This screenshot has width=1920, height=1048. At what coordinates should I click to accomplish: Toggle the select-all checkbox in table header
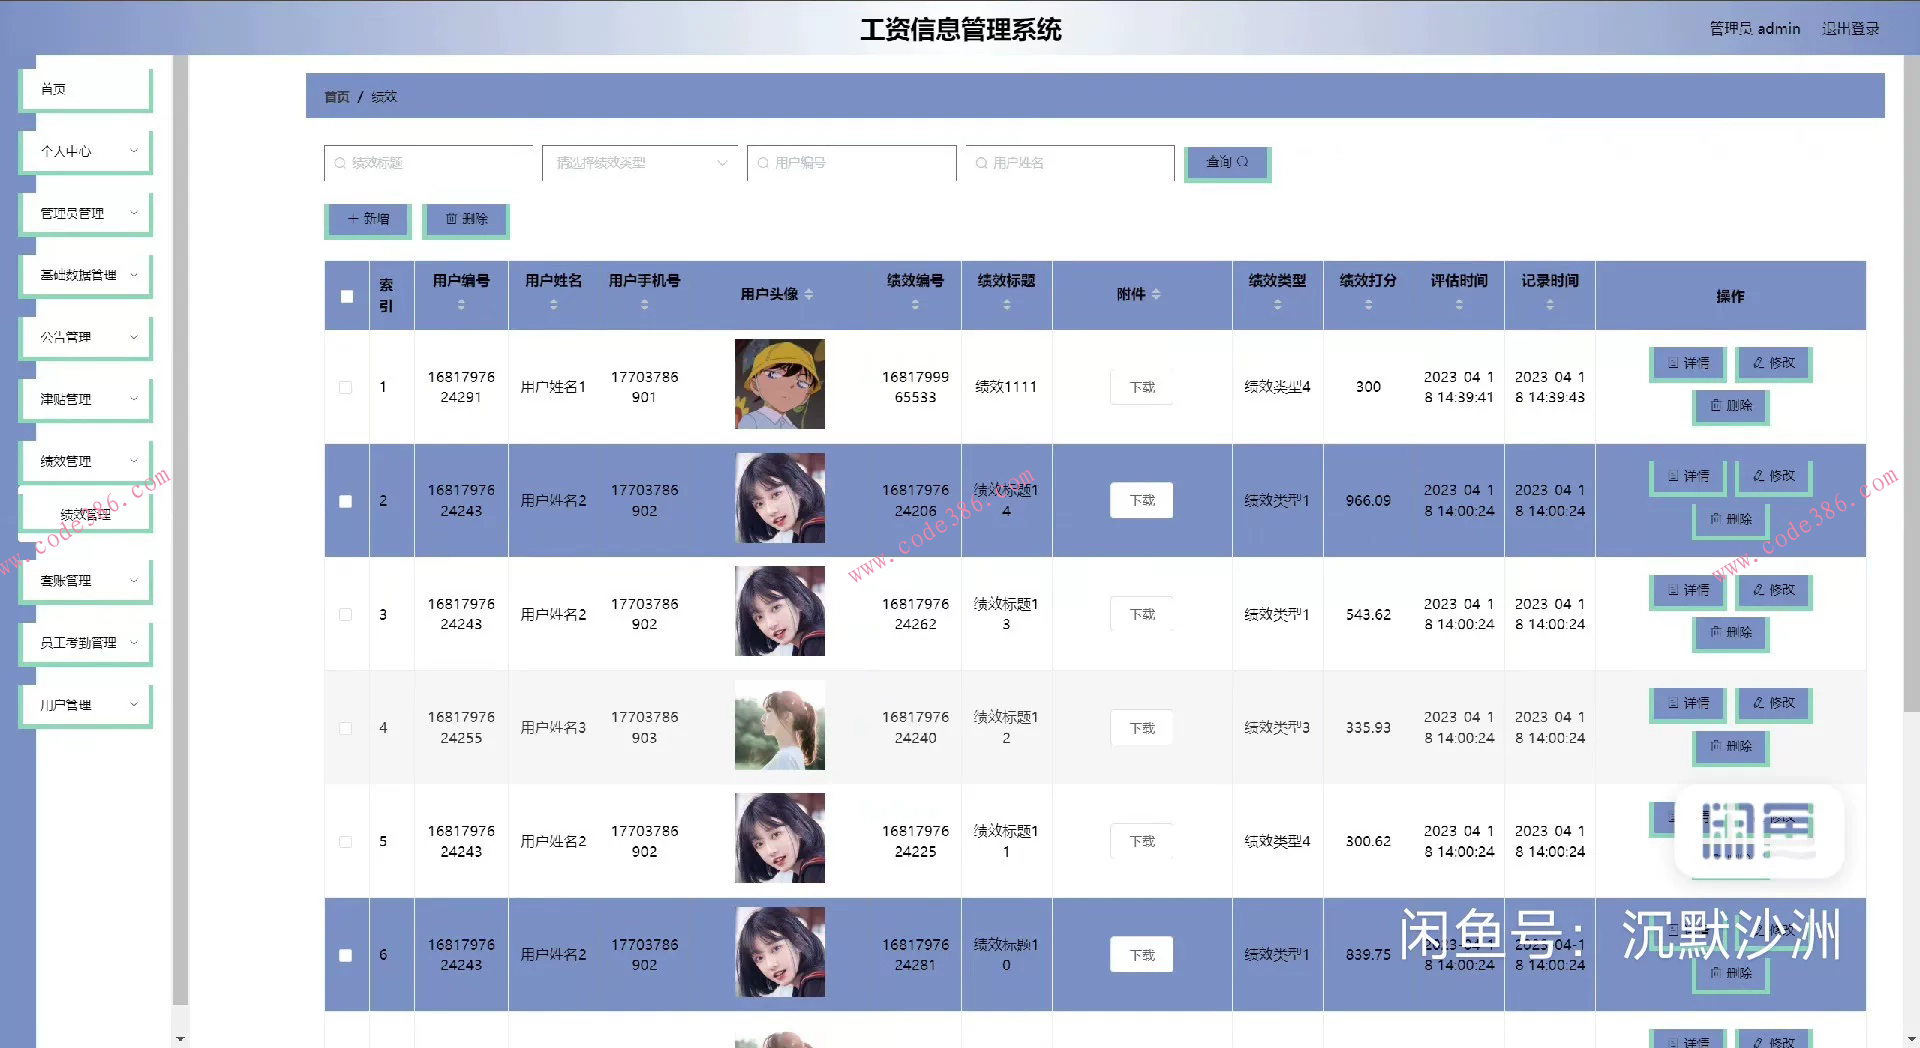click(346, 296)
